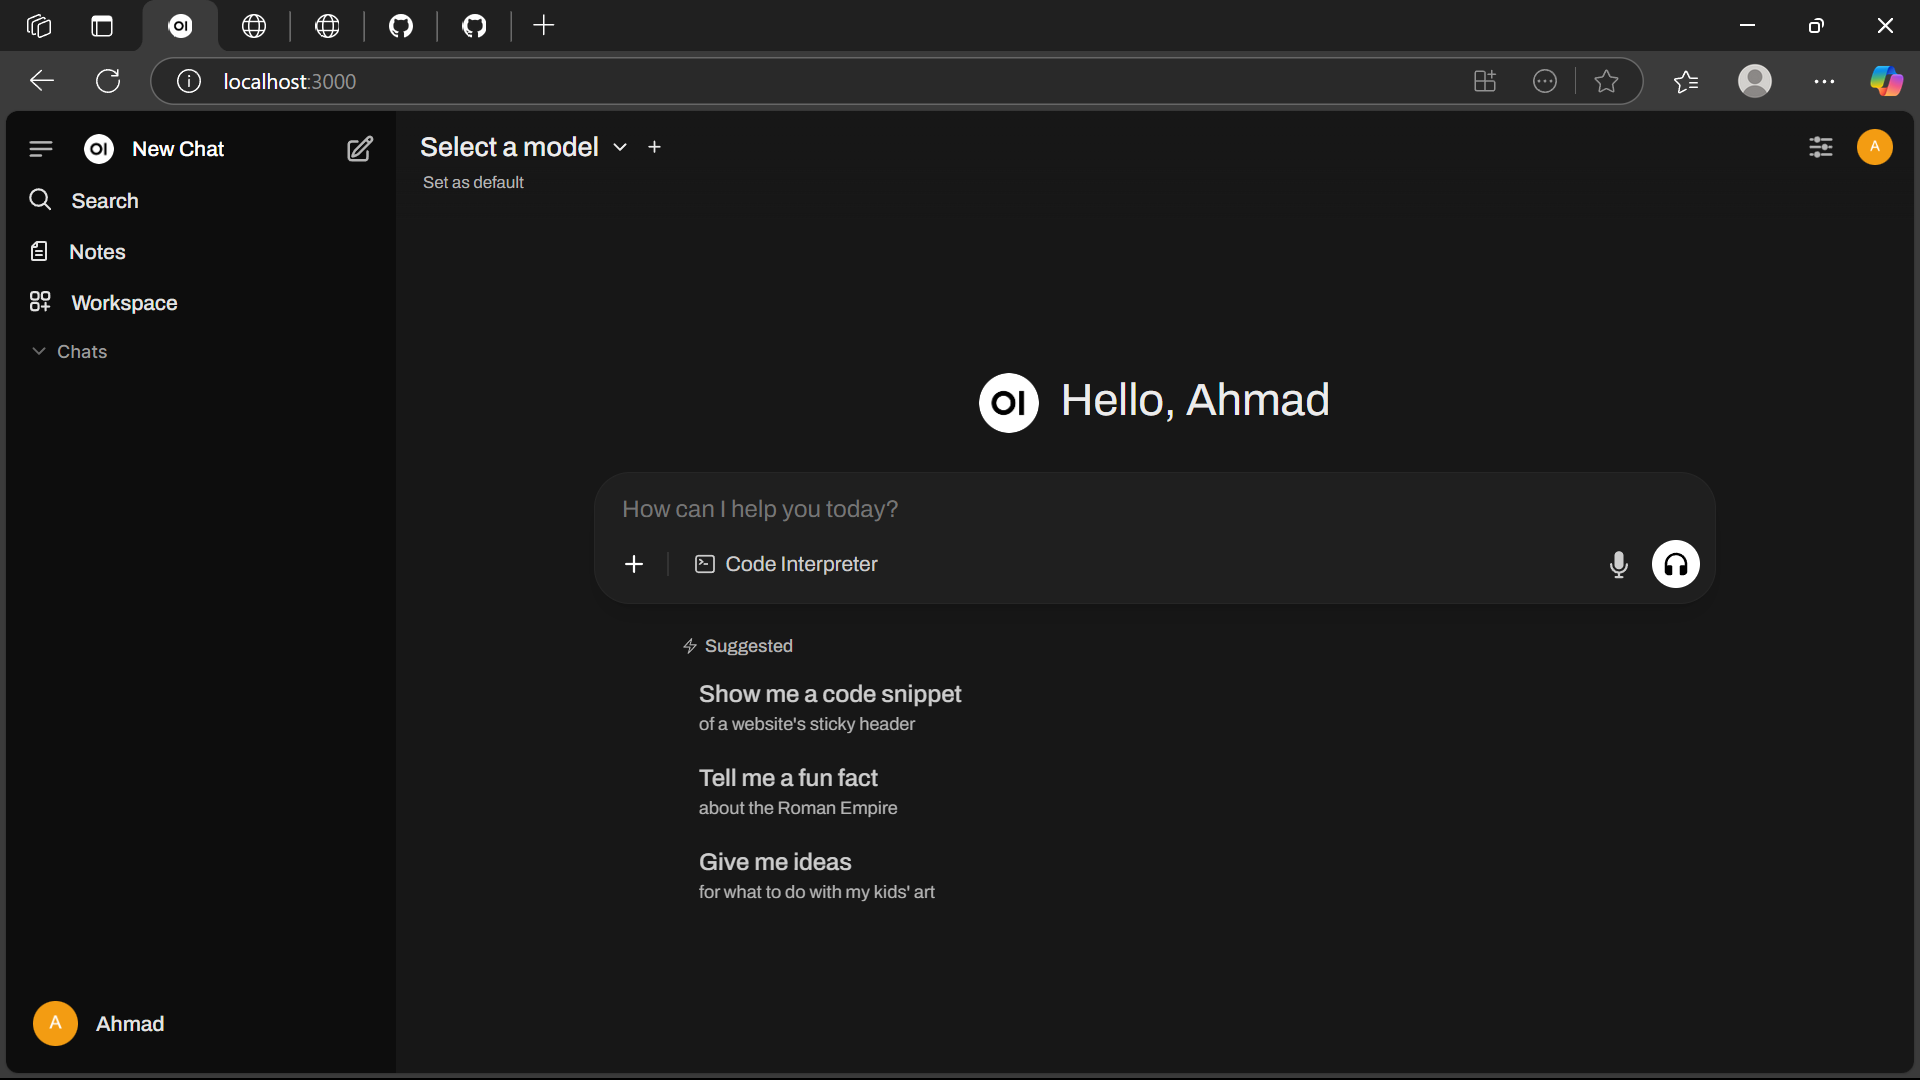Screen dimensions: 1920x1080
Task: Start a new chat with the pencil icon
Action: (360, 149)
